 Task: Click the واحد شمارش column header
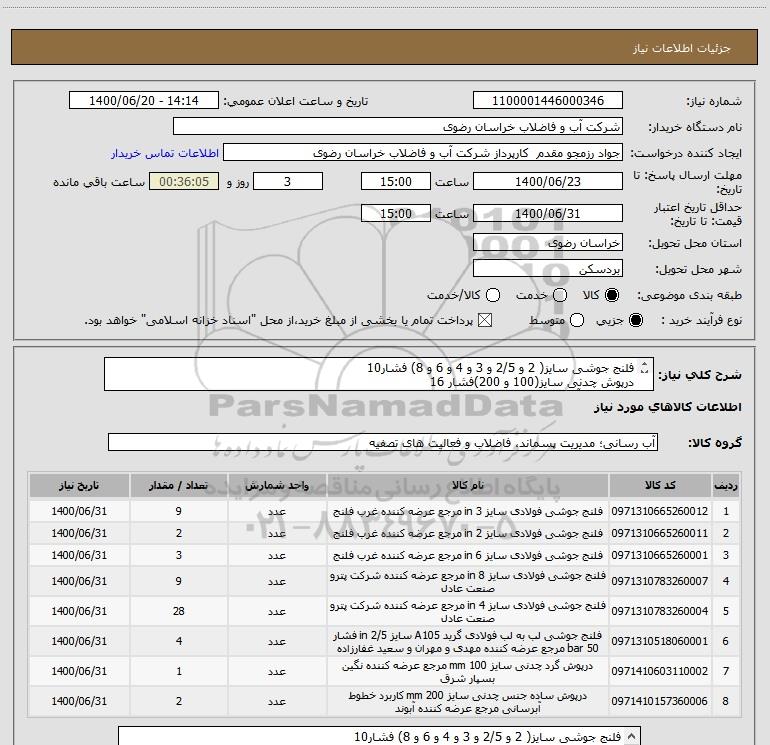click(x=277, y=485)
